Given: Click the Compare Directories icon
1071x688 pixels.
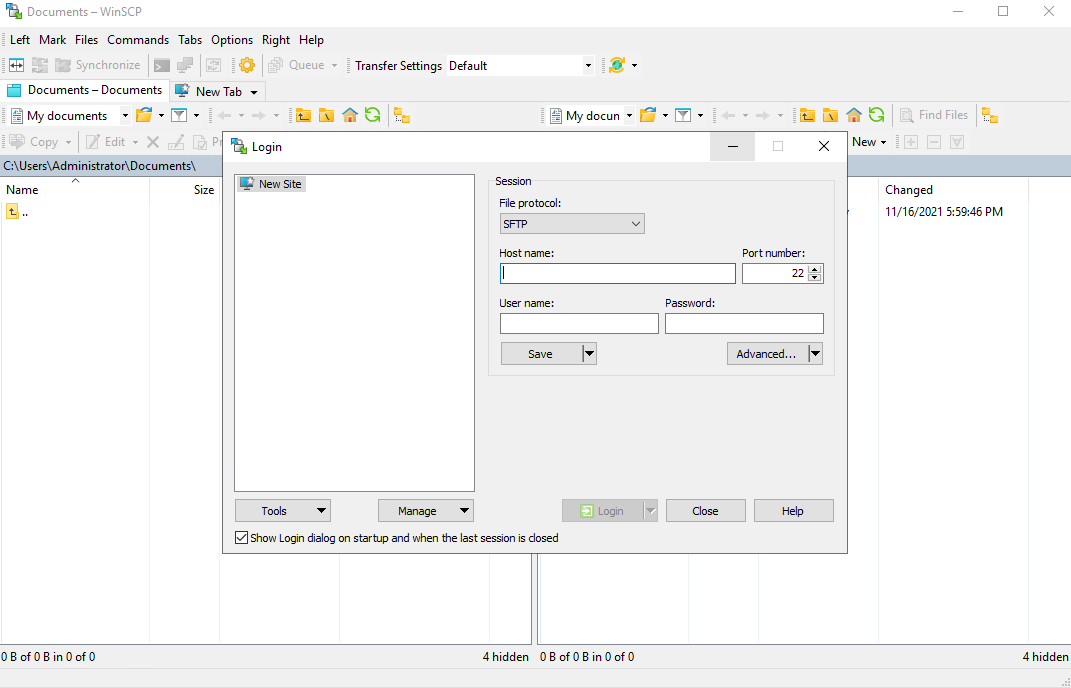Looking at the screenshot, I should 17,65.
